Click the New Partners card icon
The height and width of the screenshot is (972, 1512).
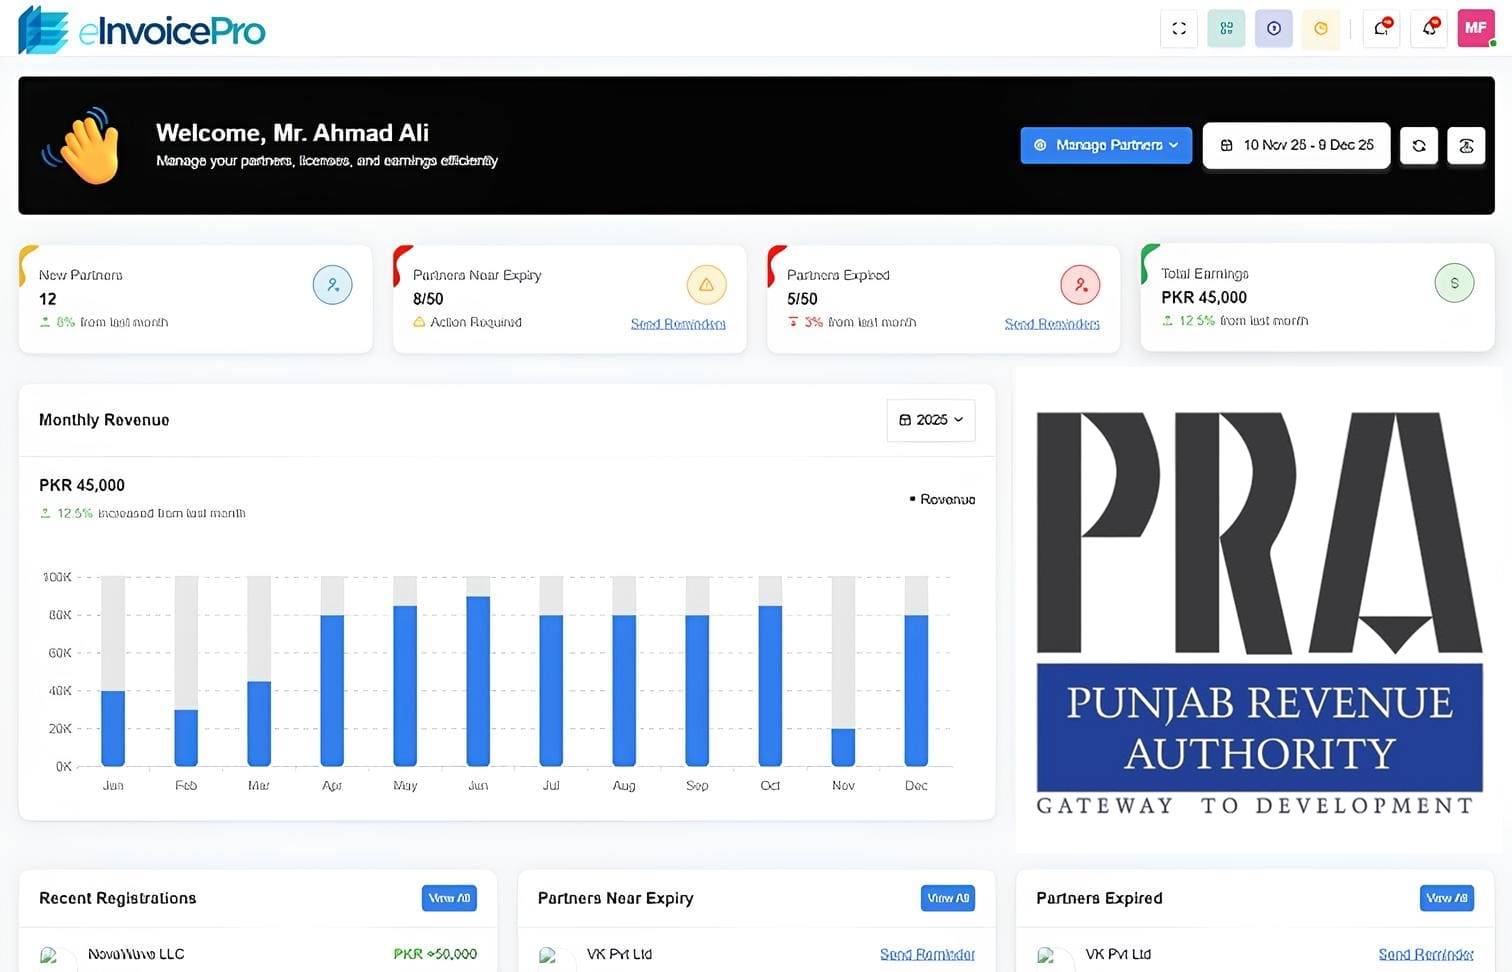pyautogui.click(x=333, y=285)
